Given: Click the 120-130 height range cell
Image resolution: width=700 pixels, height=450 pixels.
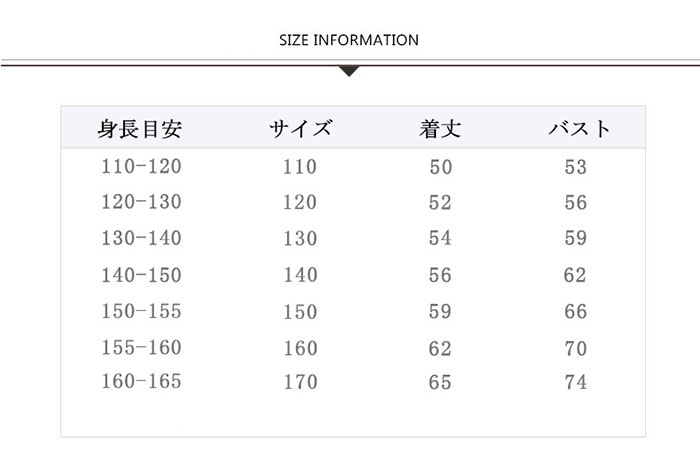Looking at the screenshot, I should [141, 202].
